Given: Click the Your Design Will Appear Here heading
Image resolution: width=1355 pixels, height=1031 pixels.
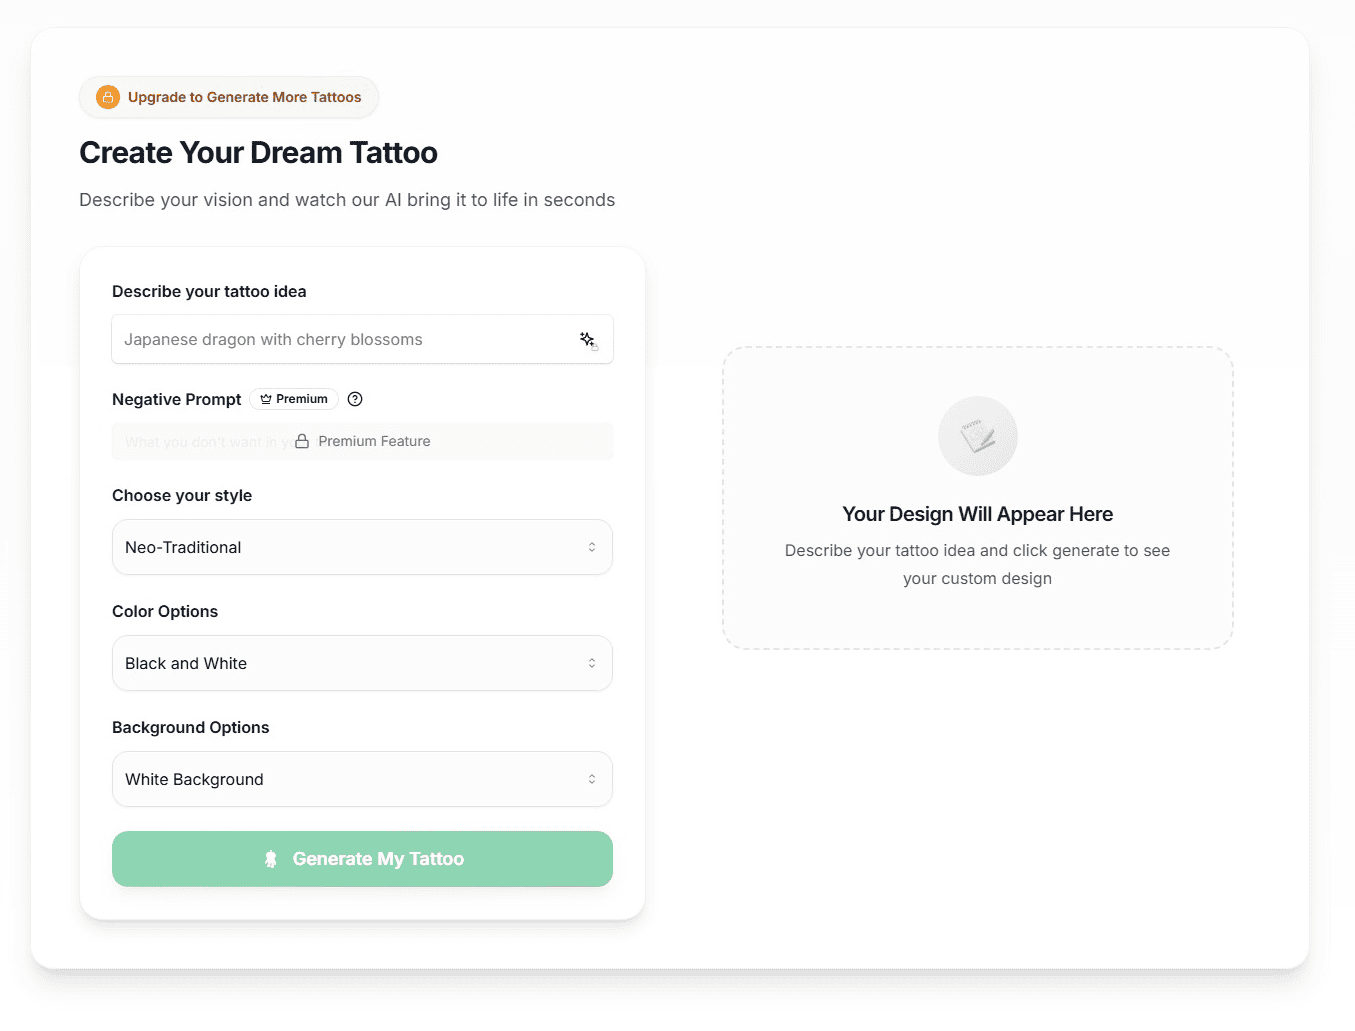Looking at the screenshot, I should tap(977, 514).
